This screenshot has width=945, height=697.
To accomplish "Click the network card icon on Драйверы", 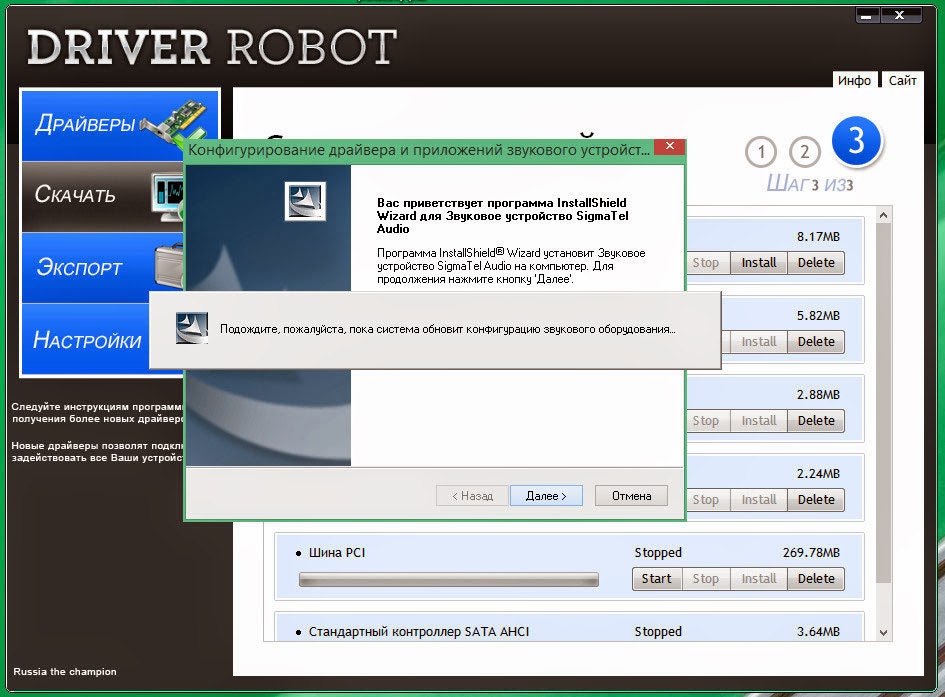I will (175, 123).
